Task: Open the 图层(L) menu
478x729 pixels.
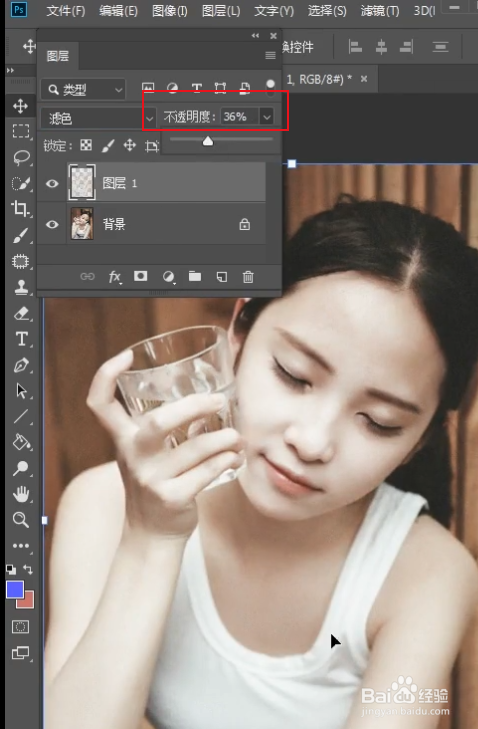Action: [221, 11]
